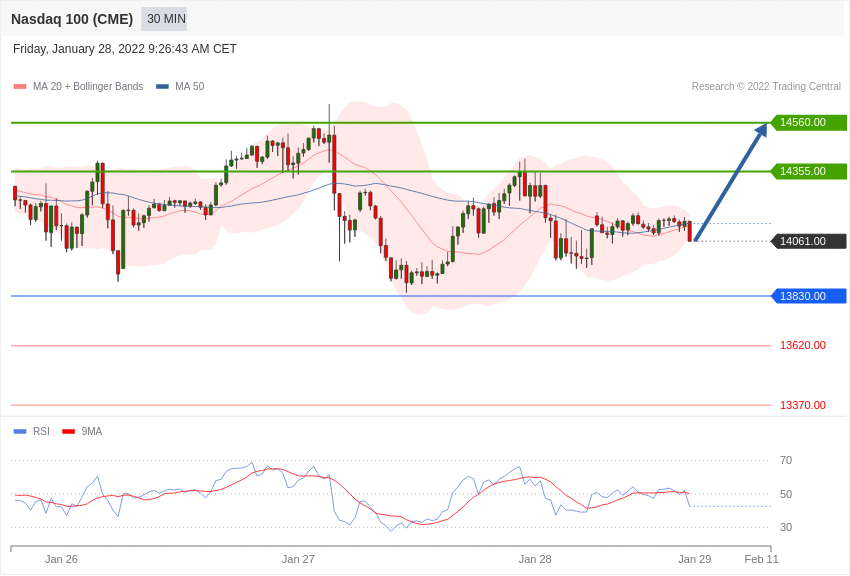The image size is (850, 576).
Task: Click the Jan 29 date axis label
Action: click(x=694, y=559)
